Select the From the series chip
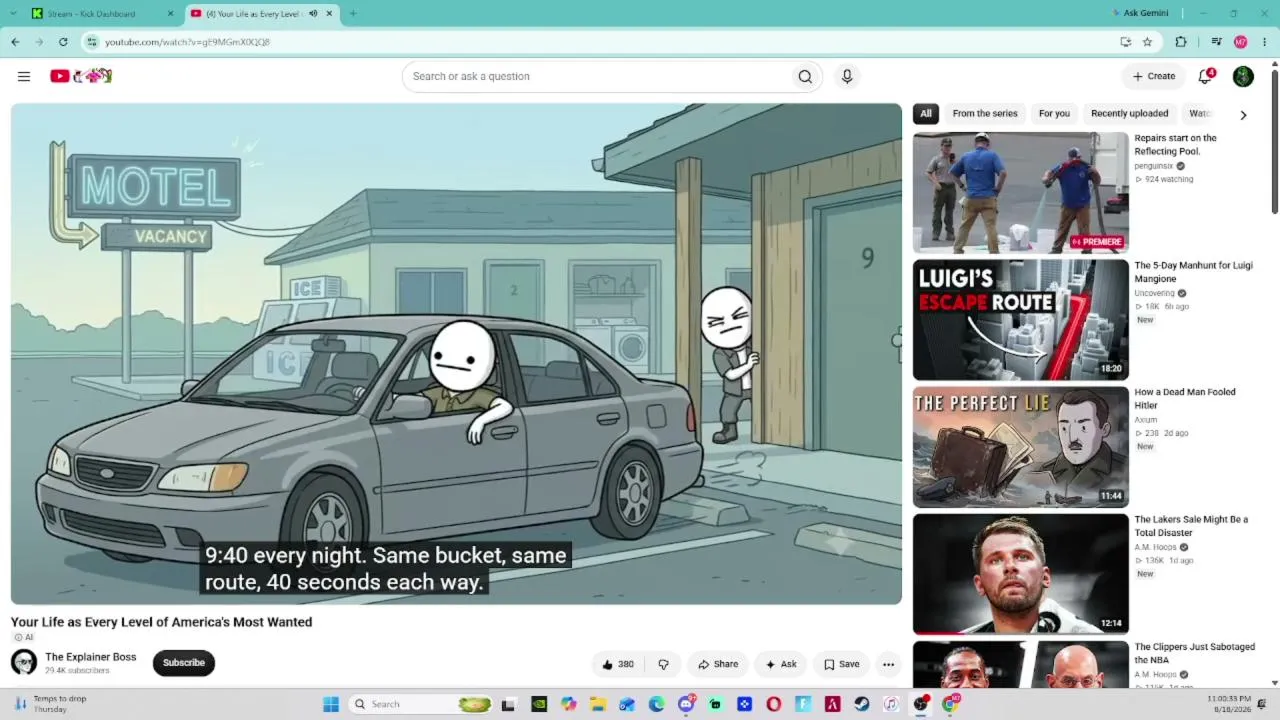Screen dimensions: 1280x720 (985, 114)
